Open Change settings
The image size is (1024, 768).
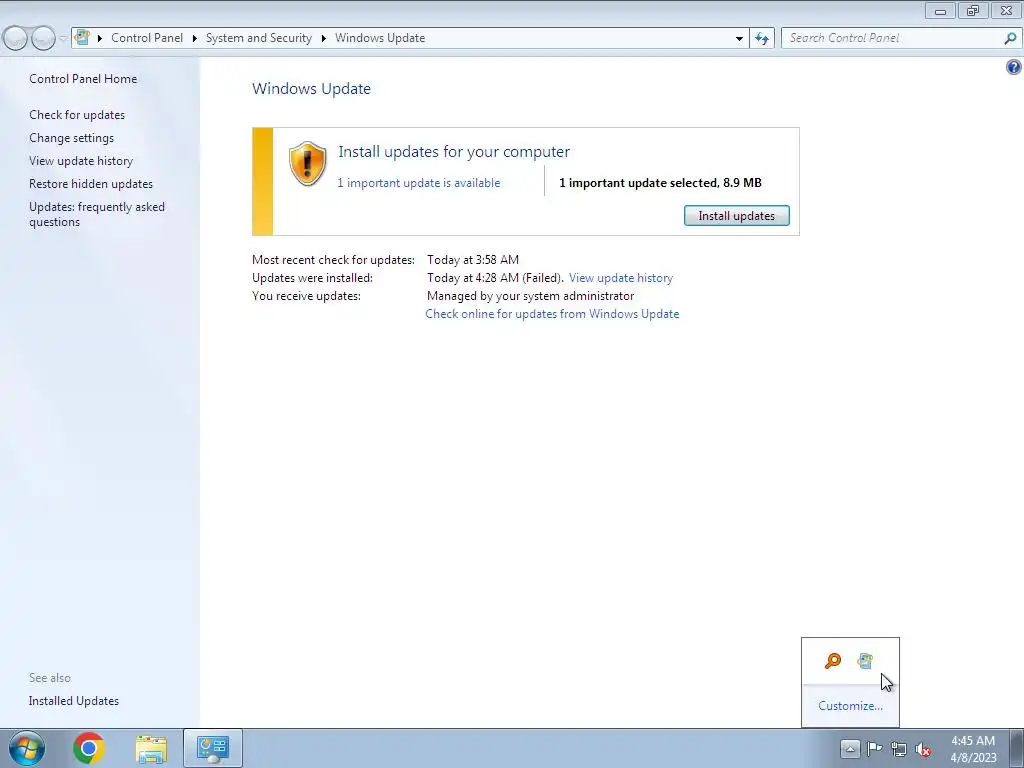tap(71, 138)
